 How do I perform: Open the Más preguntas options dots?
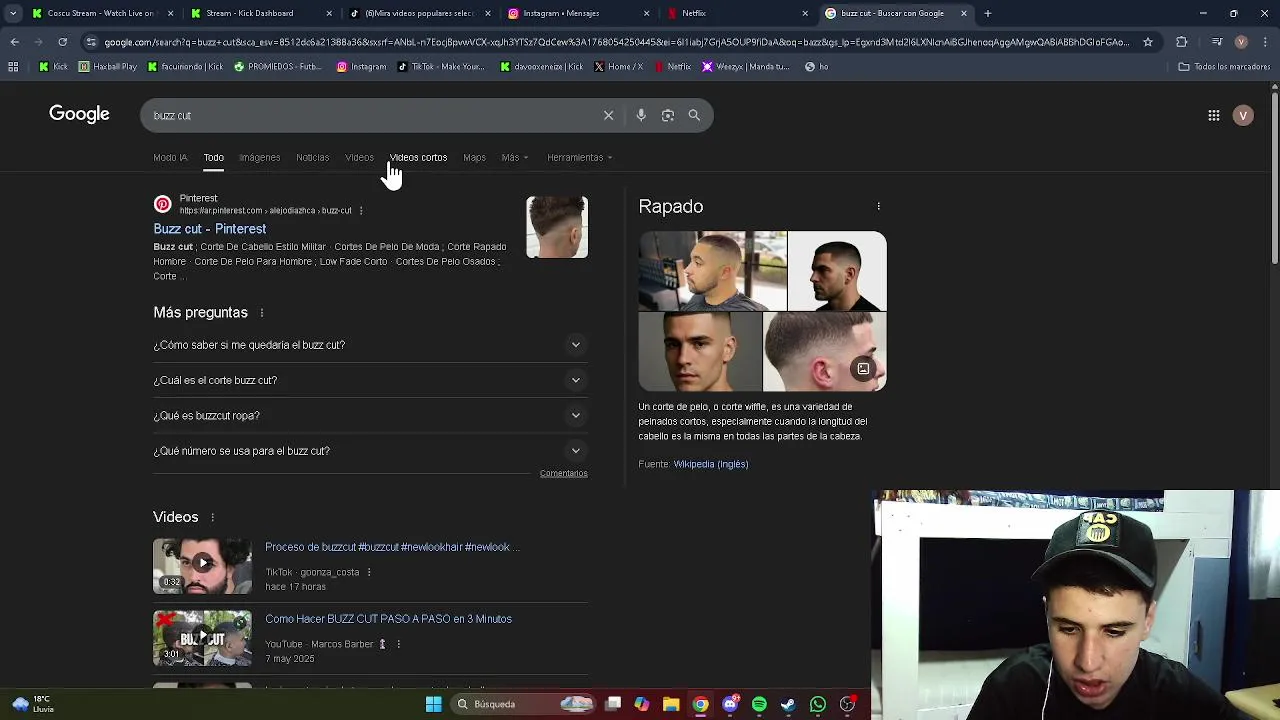262,313
